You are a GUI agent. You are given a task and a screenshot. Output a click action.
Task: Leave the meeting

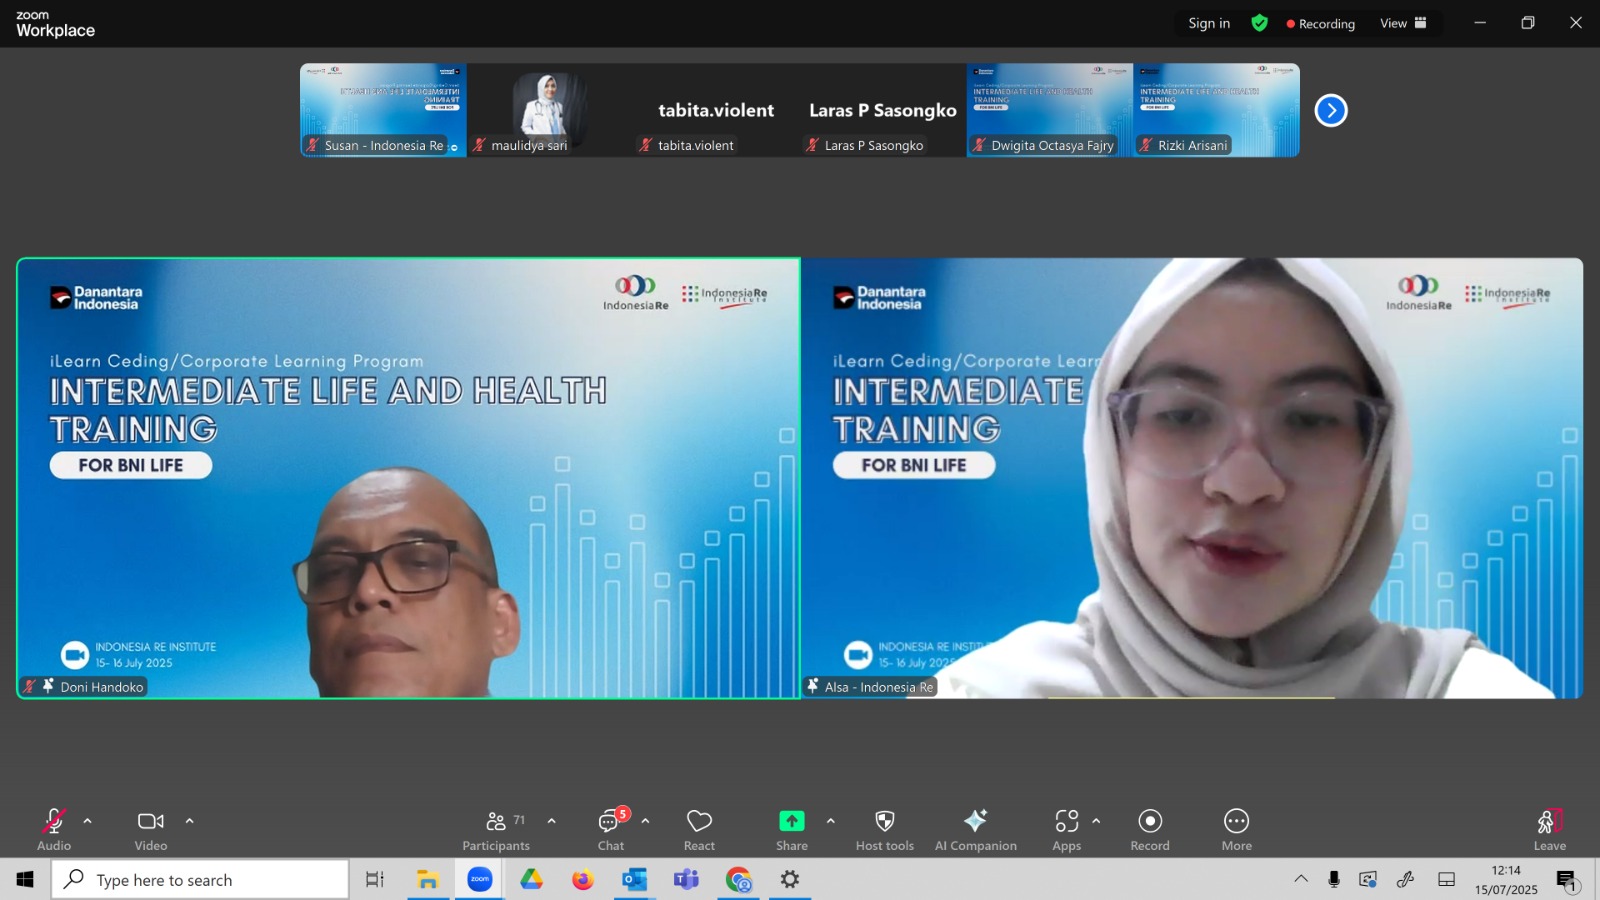click(x=1549, y=830)
